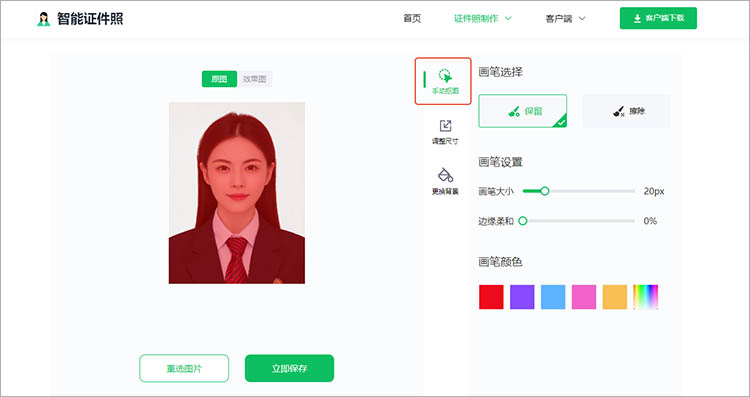750x397 pixels.
Task: Click 立即保存 to save now
Action: [289, 368]
